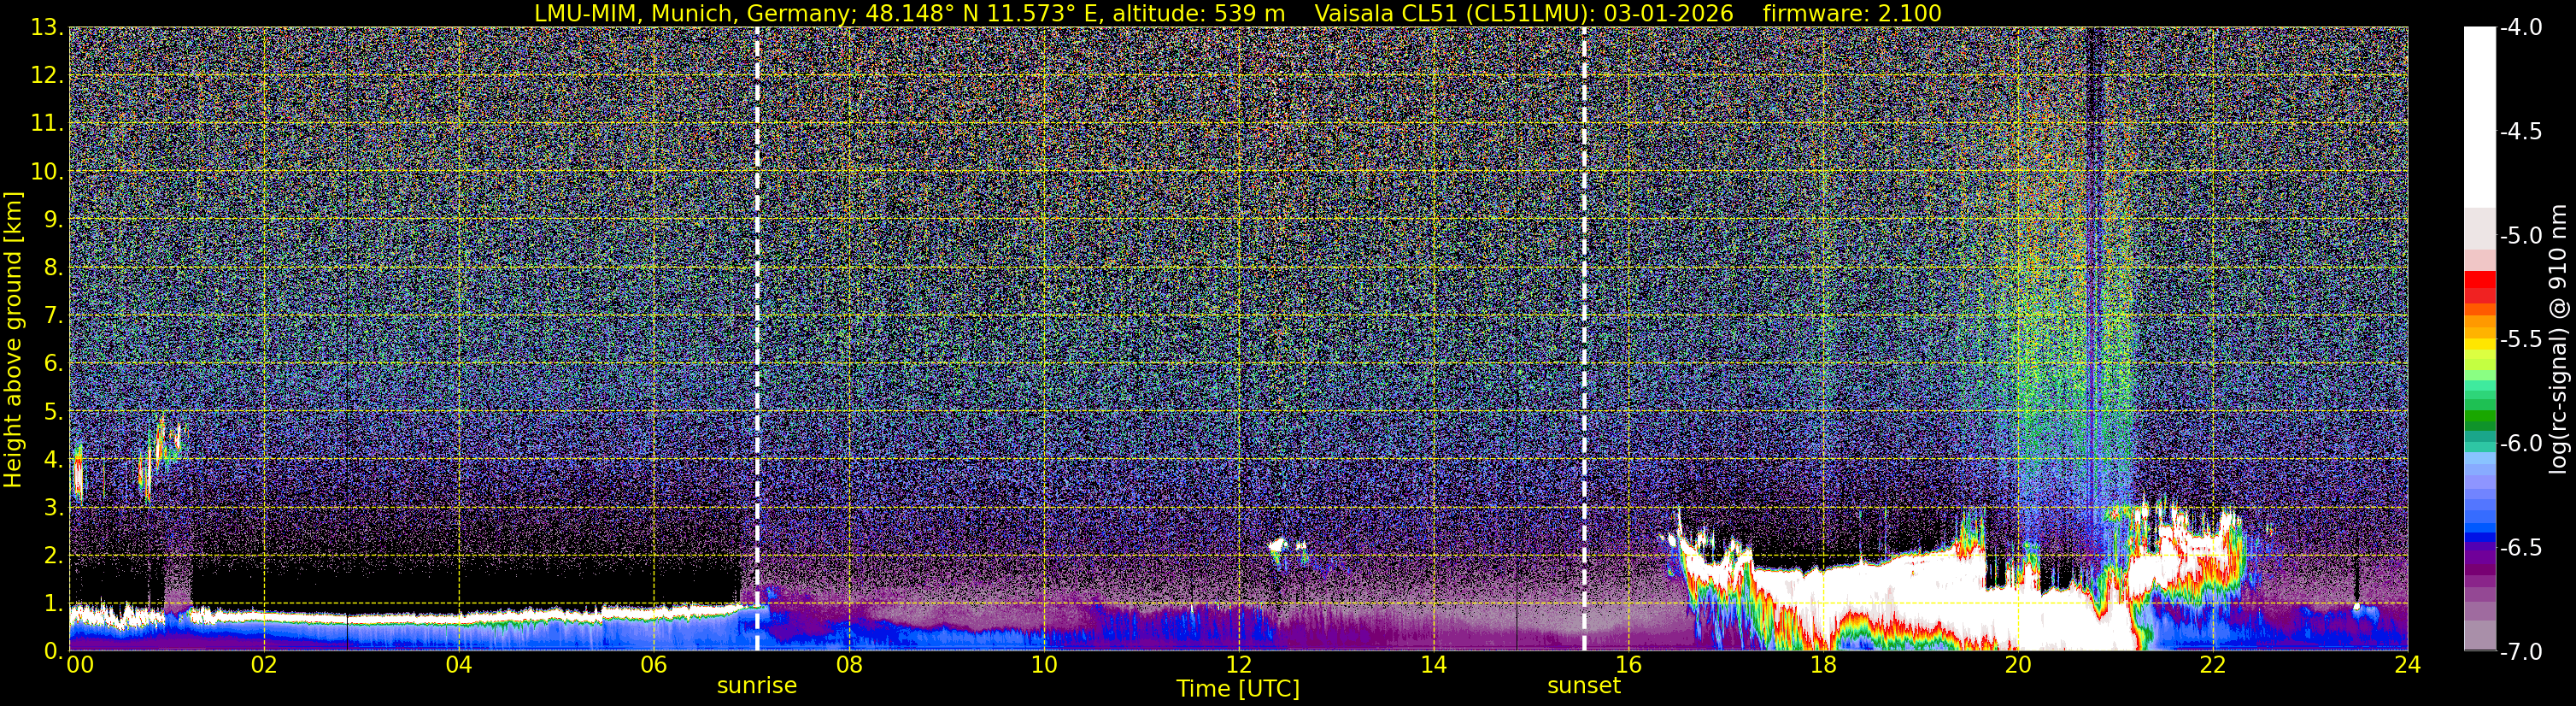Click the 'sunrise' label below the axis

757,686
